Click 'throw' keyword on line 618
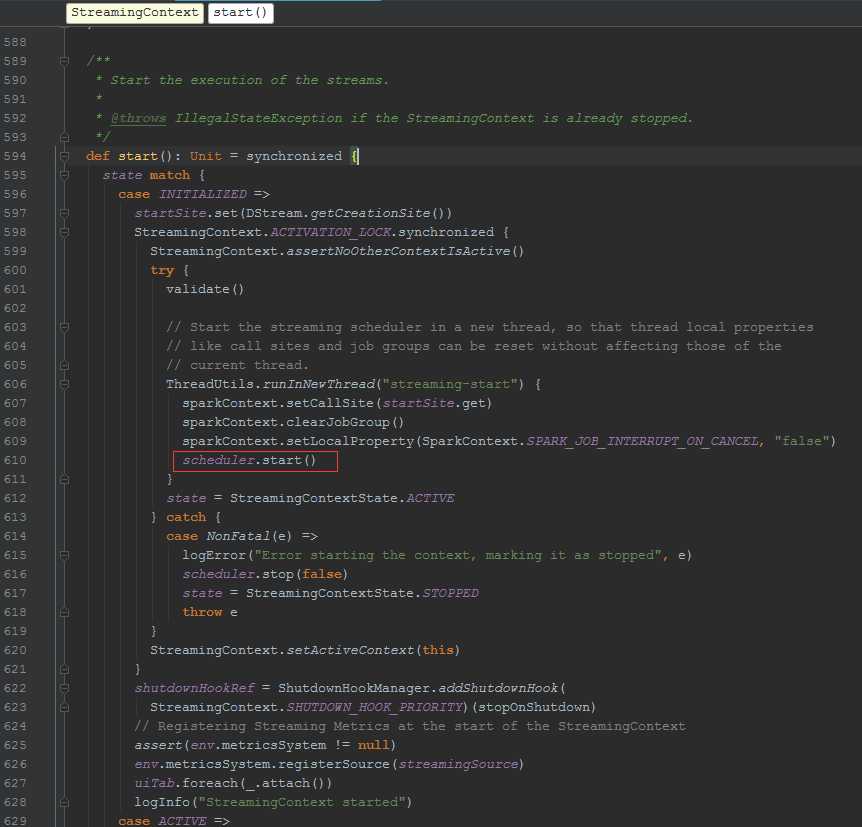 tap(202, 612)
